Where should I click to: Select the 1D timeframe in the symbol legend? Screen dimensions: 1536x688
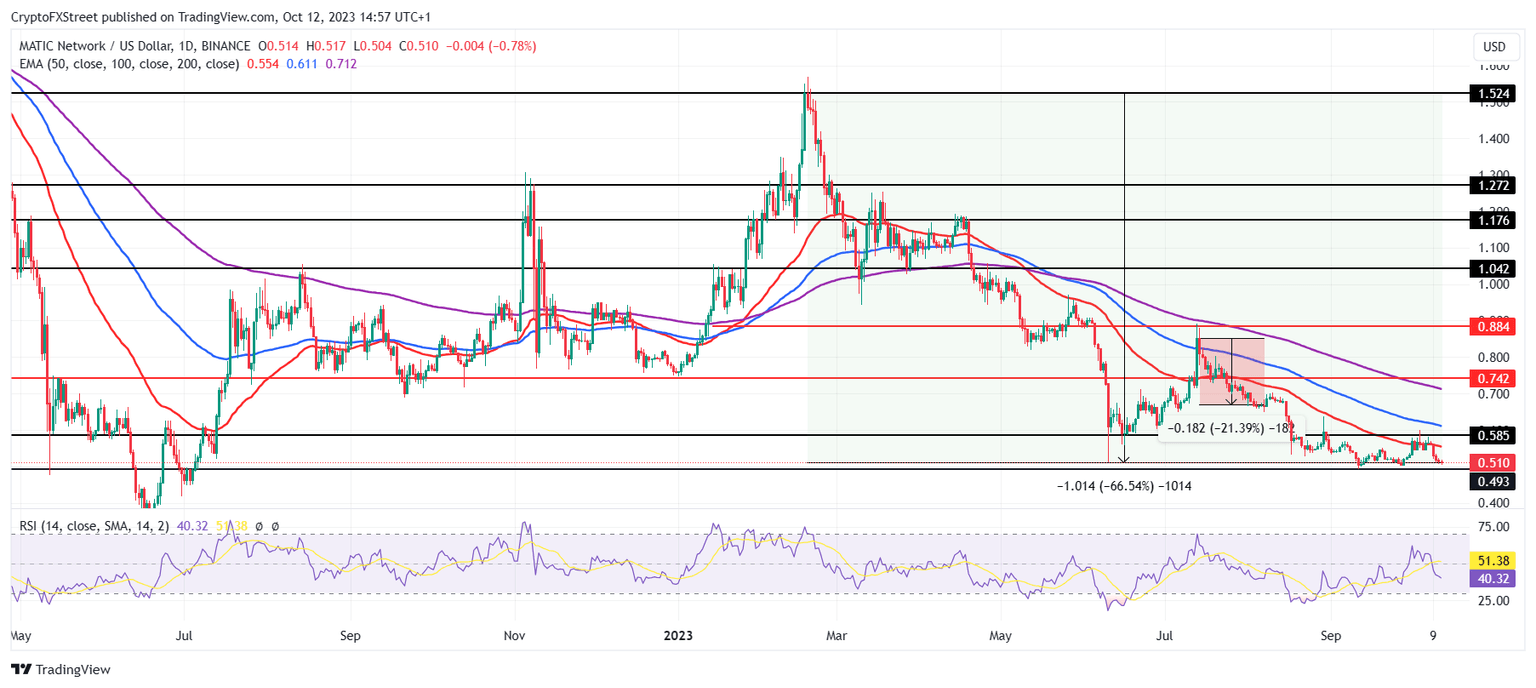[x=184, y=45]
